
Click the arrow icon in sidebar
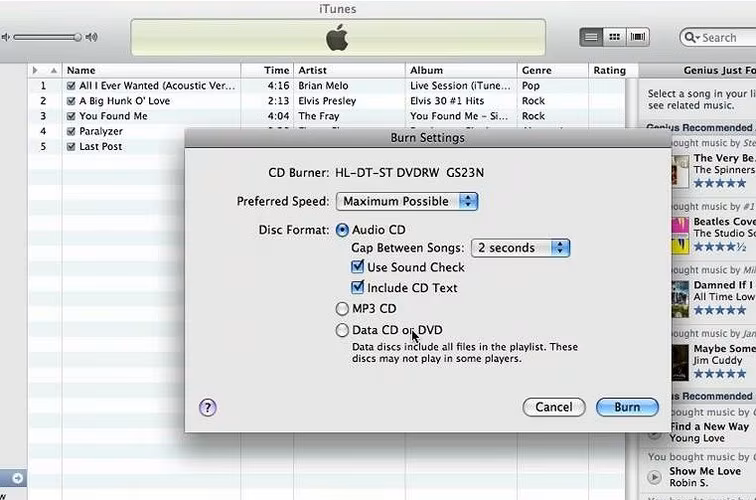coord(17,478)
